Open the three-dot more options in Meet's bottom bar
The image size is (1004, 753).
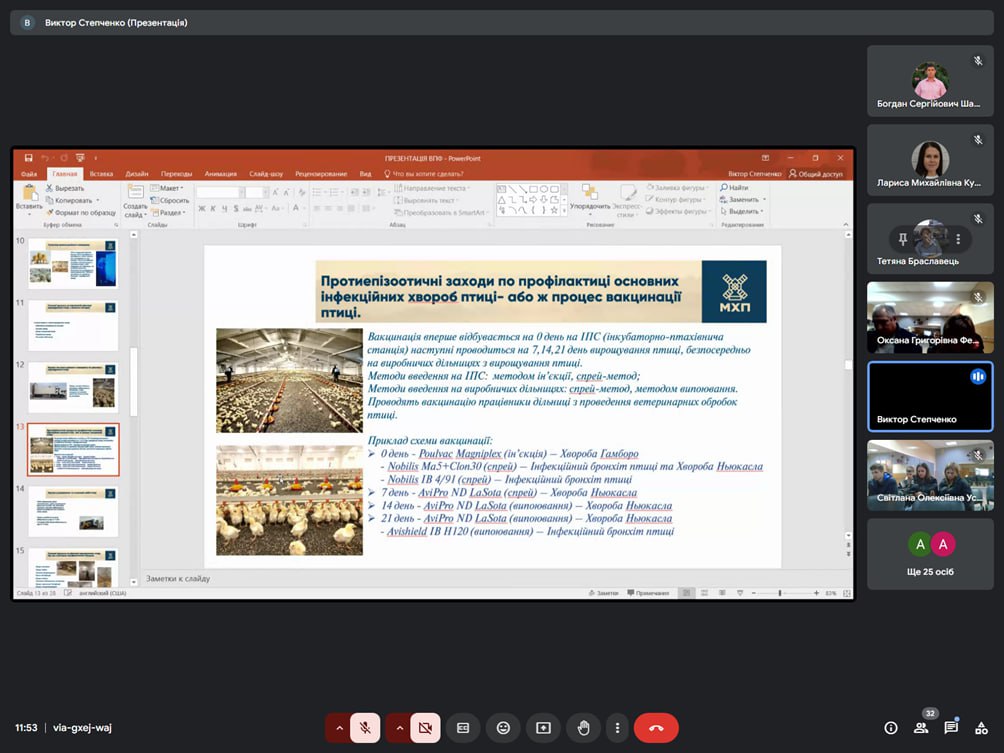tap(617, 728)
